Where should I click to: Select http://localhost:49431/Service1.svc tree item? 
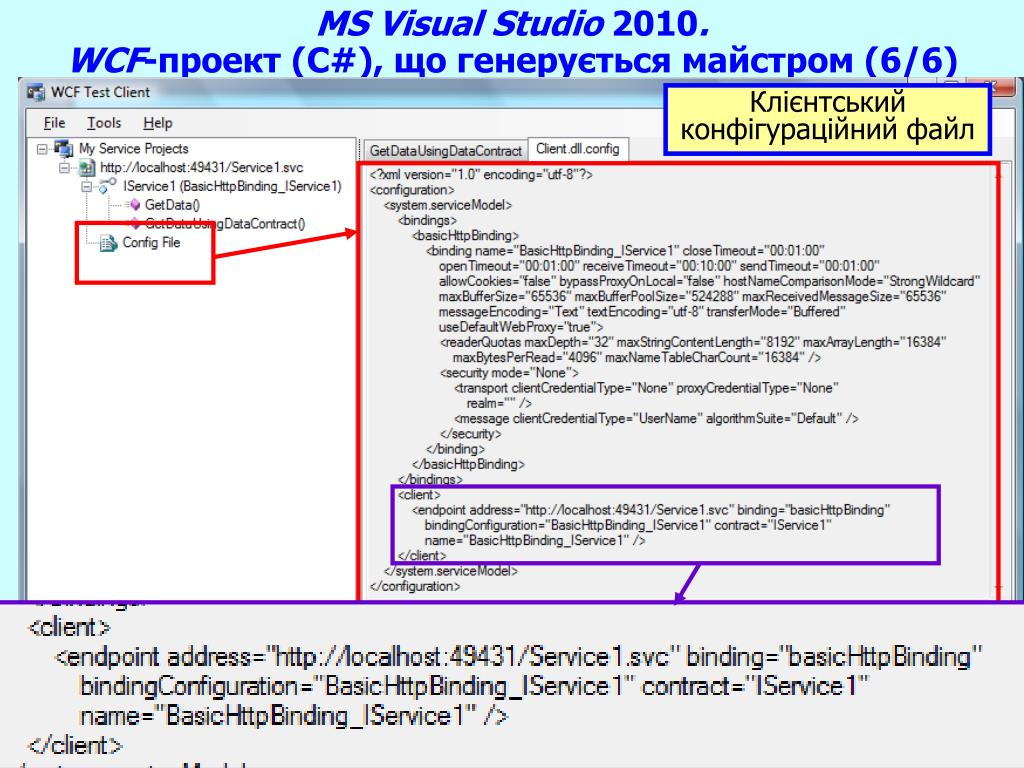[201, 168]
